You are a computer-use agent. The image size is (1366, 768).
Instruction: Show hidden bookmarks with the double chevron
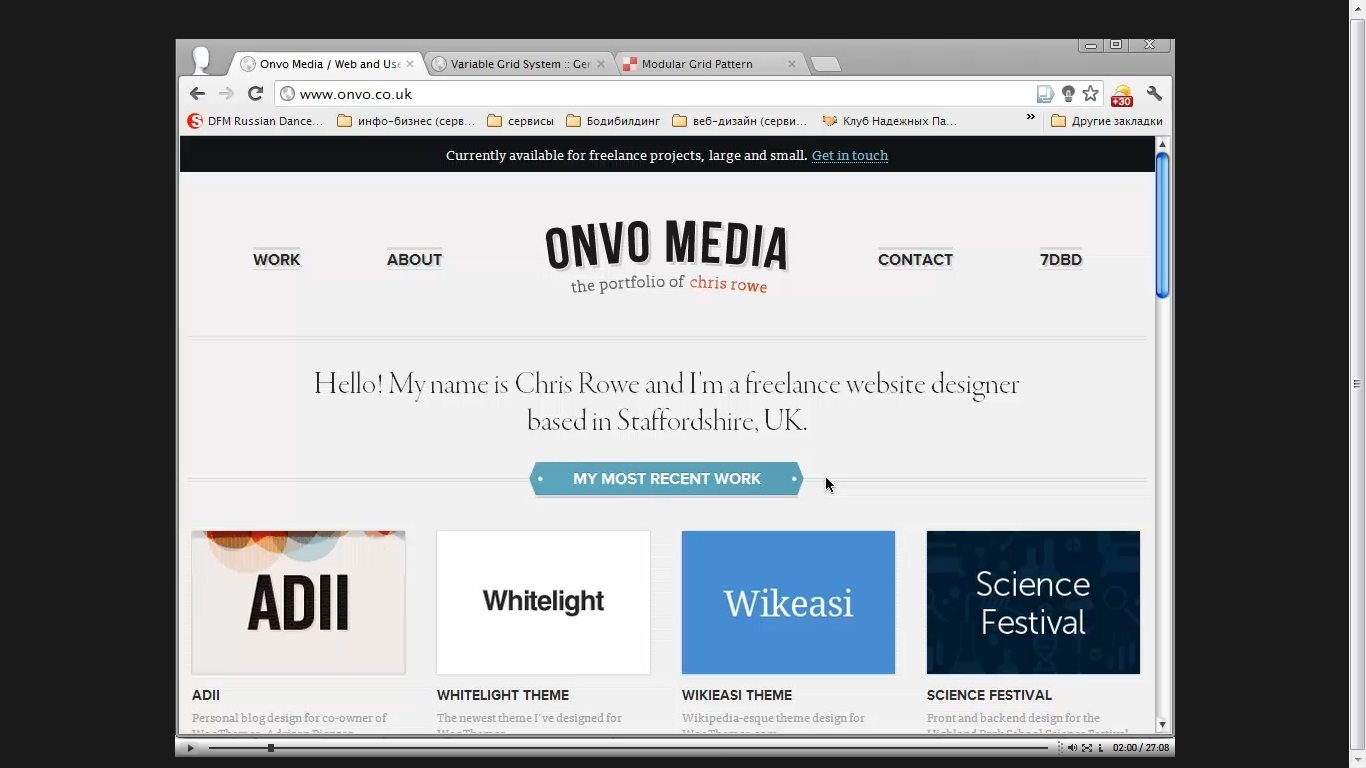click(1030, 118)
